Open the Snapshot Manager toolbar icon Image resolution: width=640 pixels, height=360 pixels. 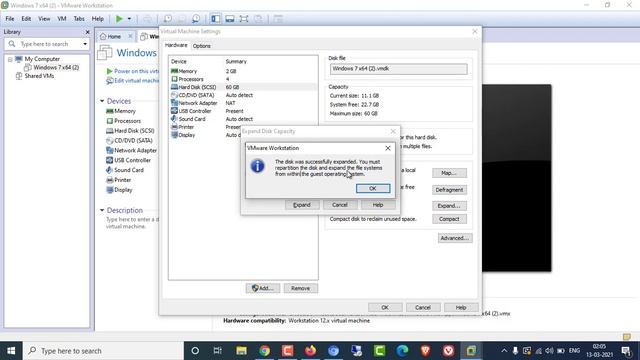point(196,19)
